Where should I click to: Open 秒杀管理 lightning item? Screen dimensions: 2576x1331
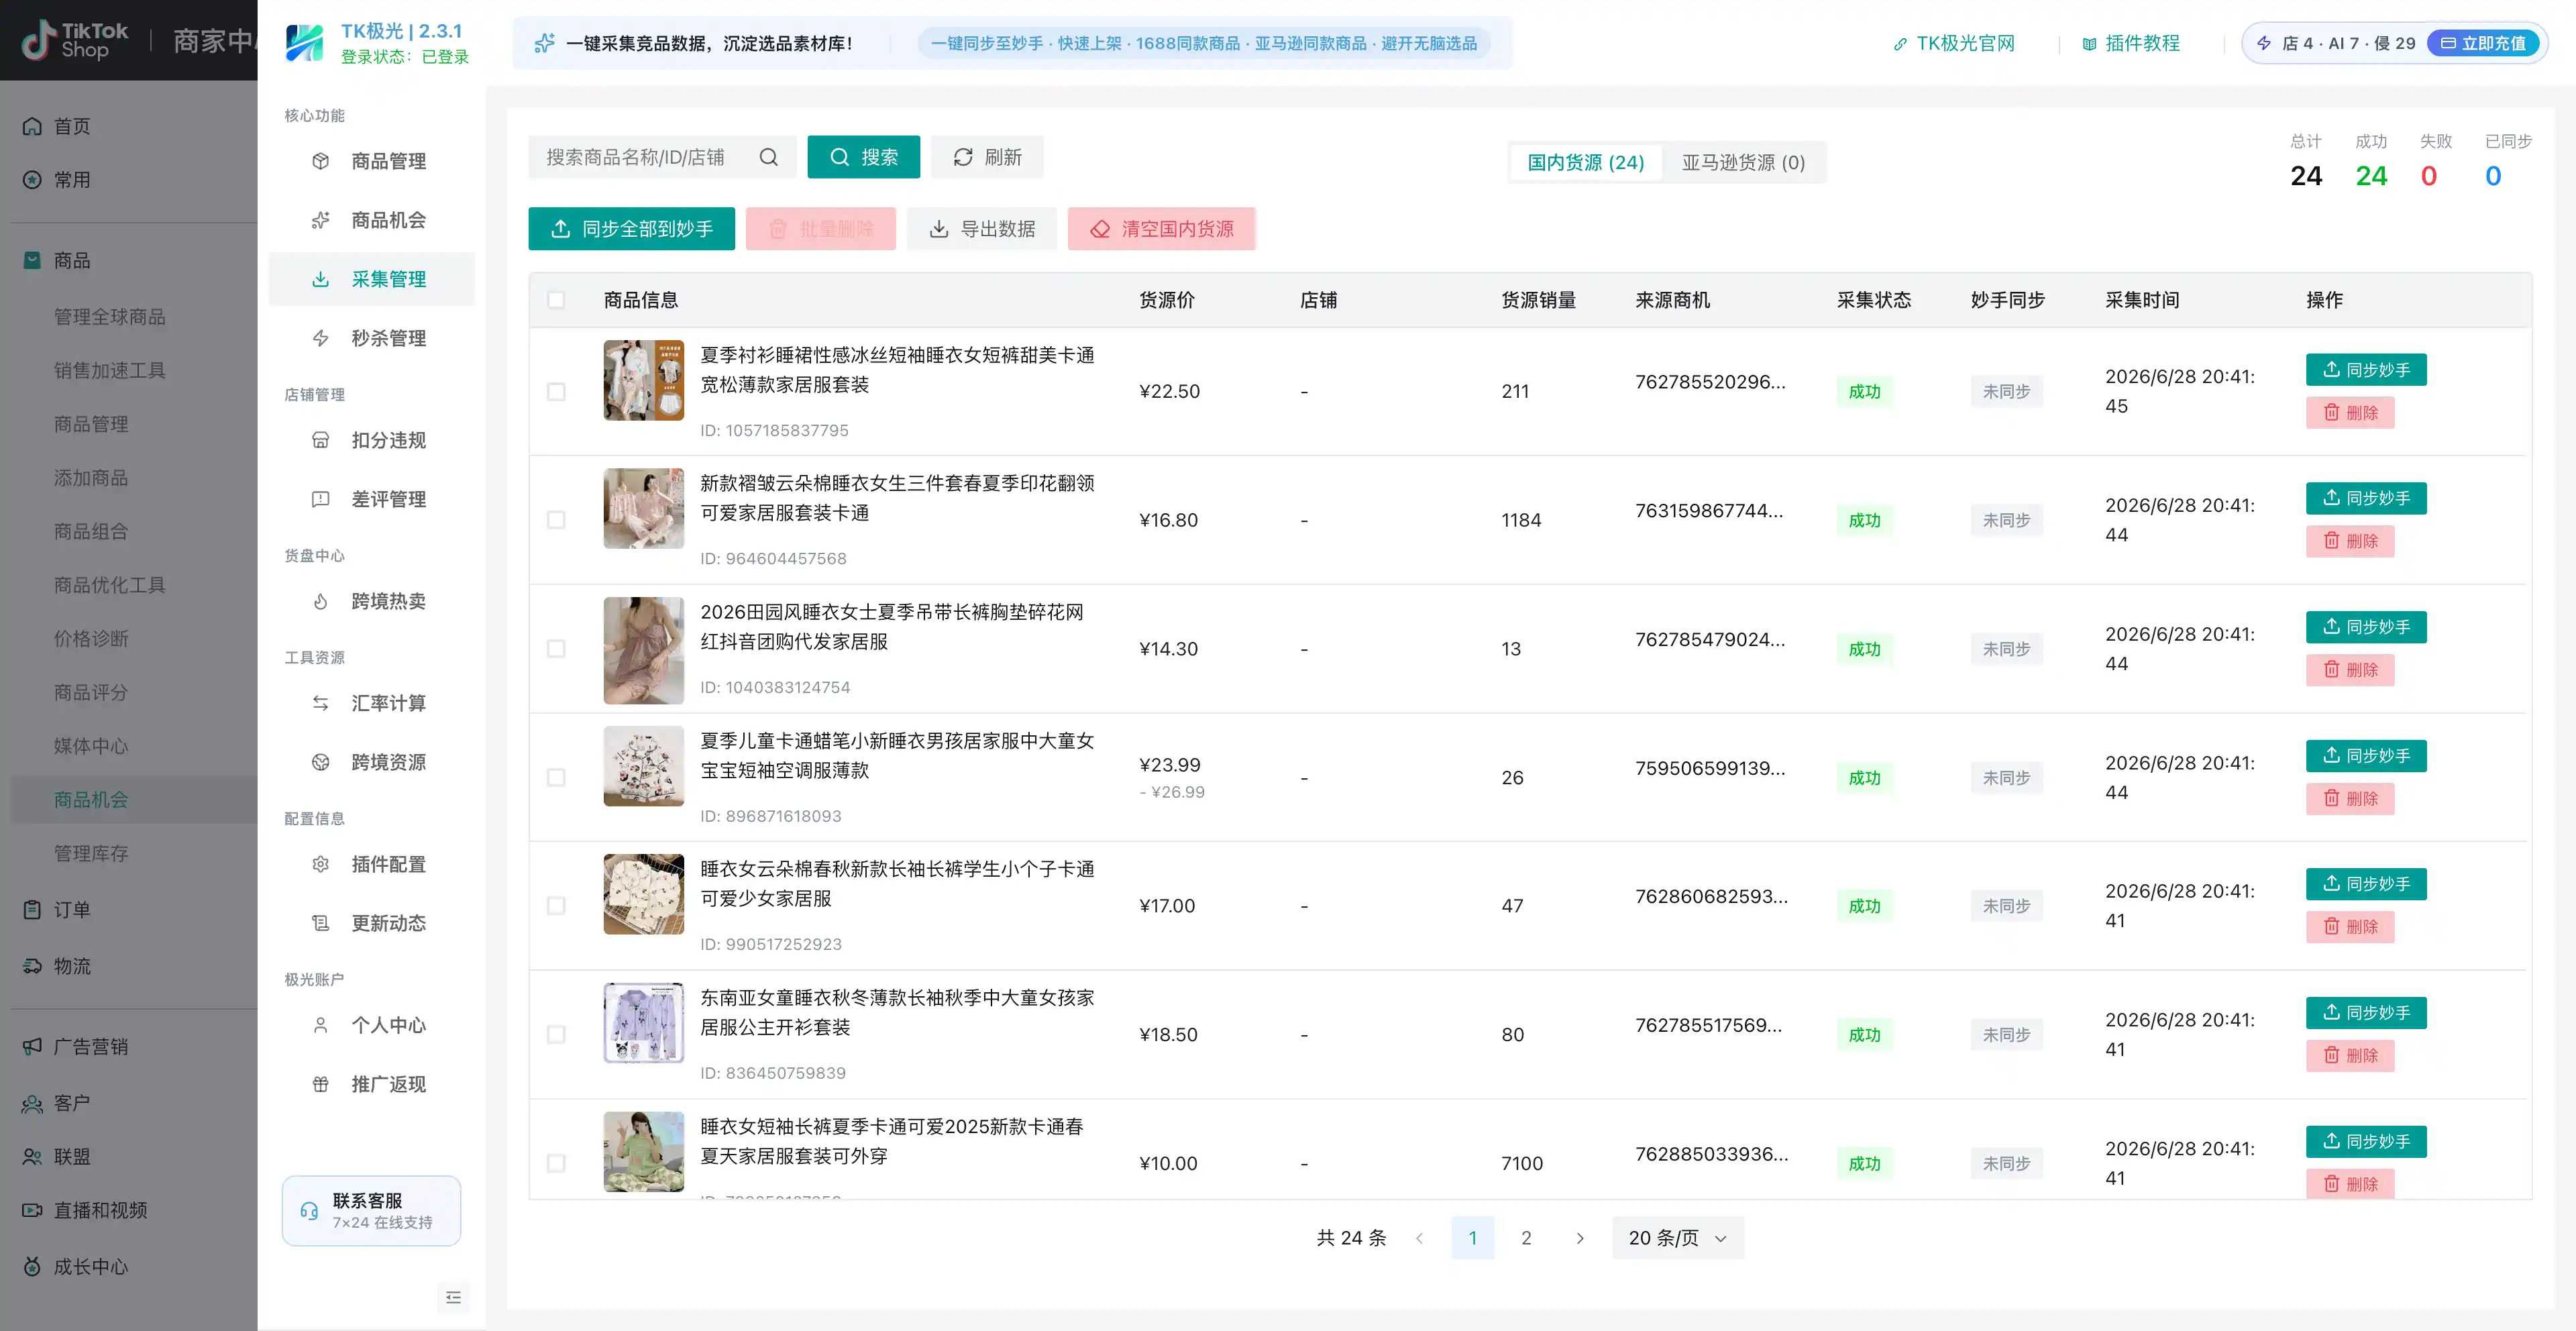[370, 338]
